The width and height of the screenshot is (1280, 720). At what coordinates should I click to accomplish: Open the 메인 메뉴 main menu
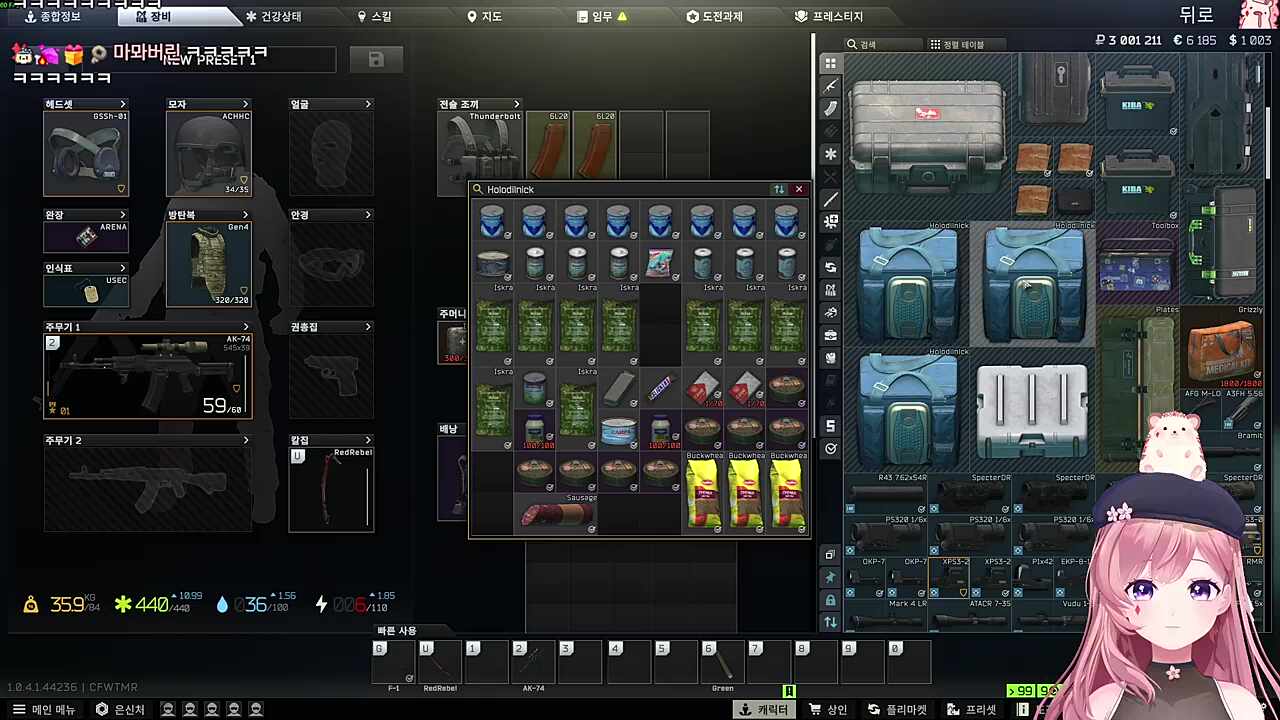(43, 709)
